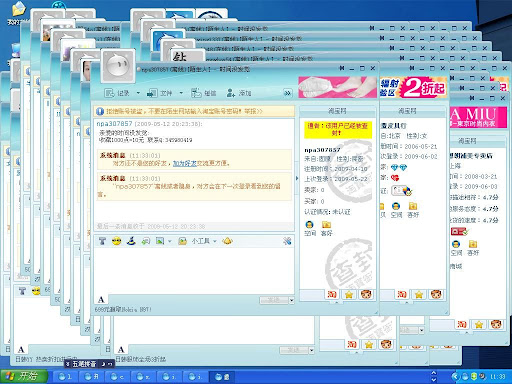Switch to the first taskbar chat window button
This screenshot has width=512, height=384.
pos(65,377)
